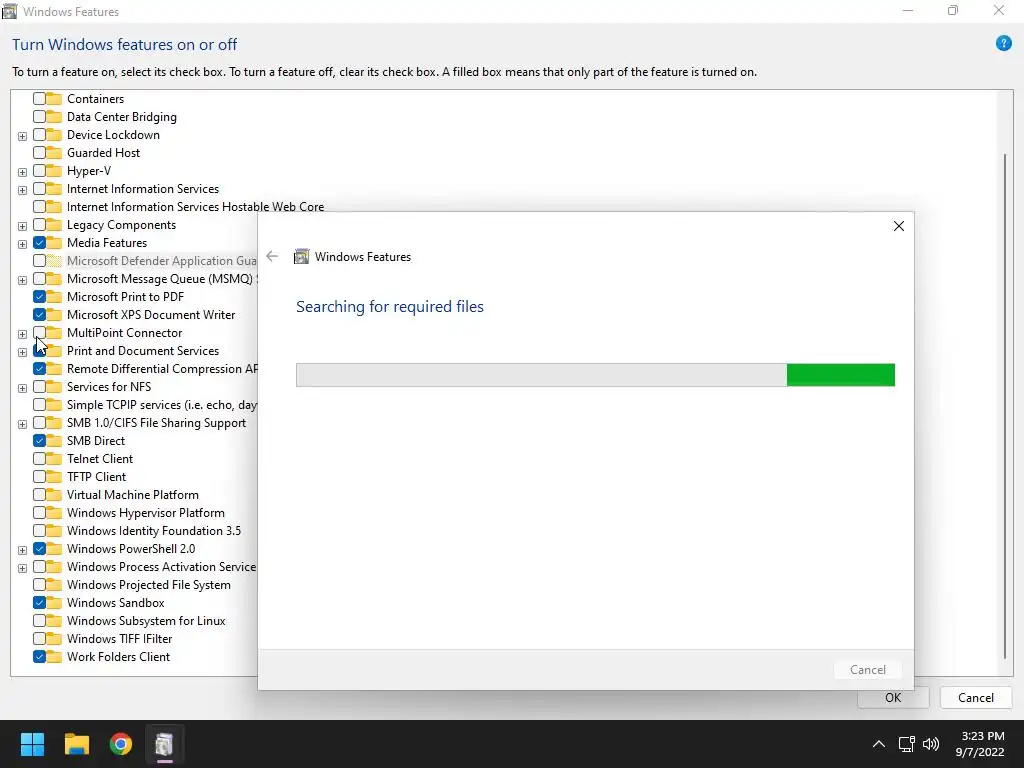Expand Windows Process Activation Service node
1024x768 pixels.
pos(22,568)
